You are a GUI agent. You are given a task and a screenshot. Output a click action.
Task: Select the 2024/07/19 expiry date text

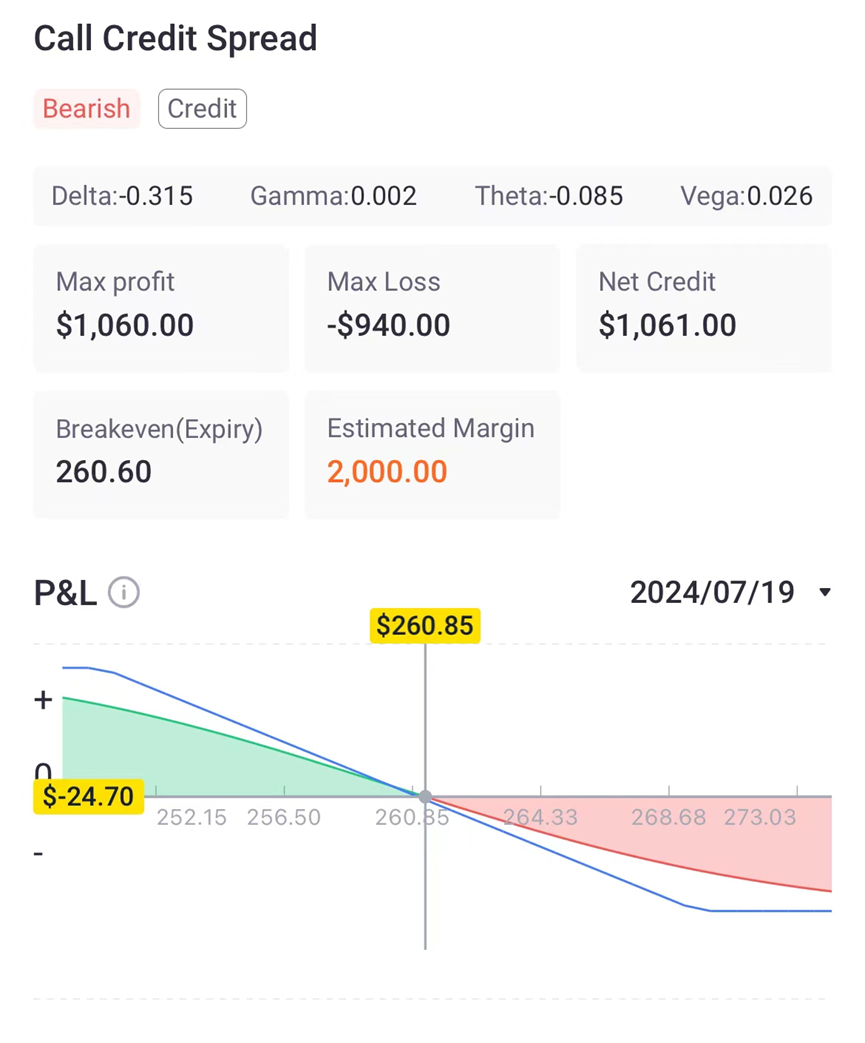pos(712,592)
